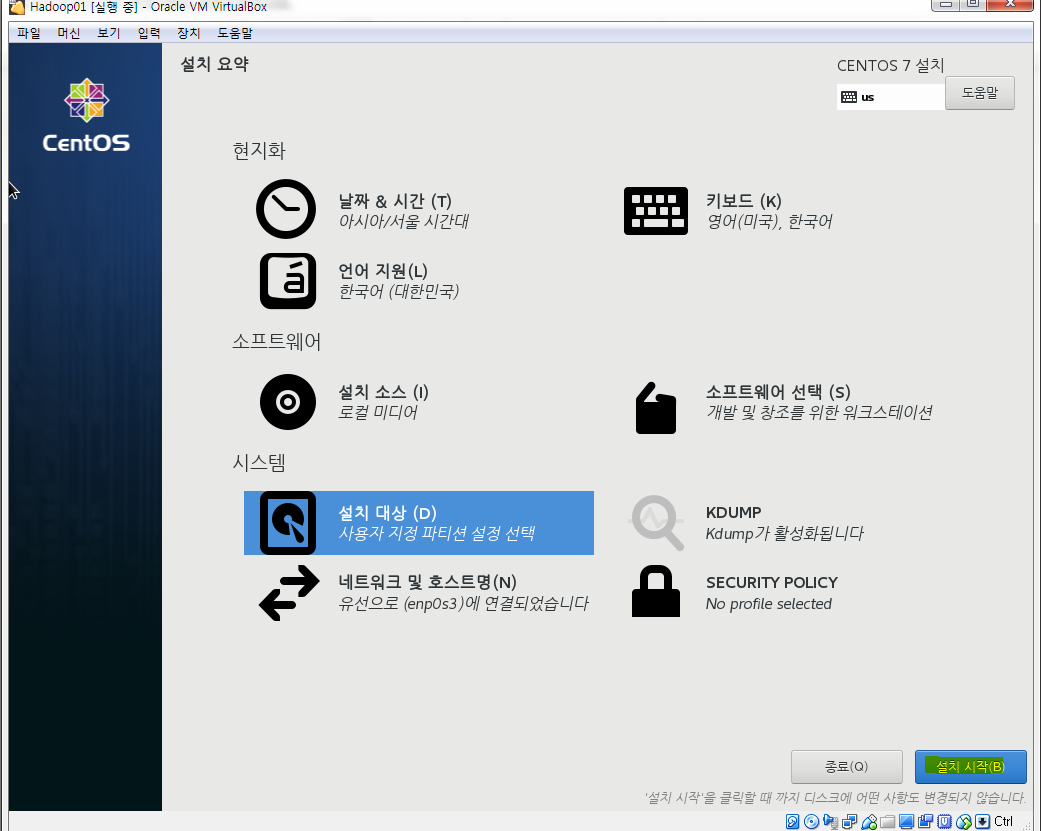This screenshot has height=831, width=1041.
Task: Click 개발 및 창조를 위한 워크스테이션 text
Action: tap(819, 413)
